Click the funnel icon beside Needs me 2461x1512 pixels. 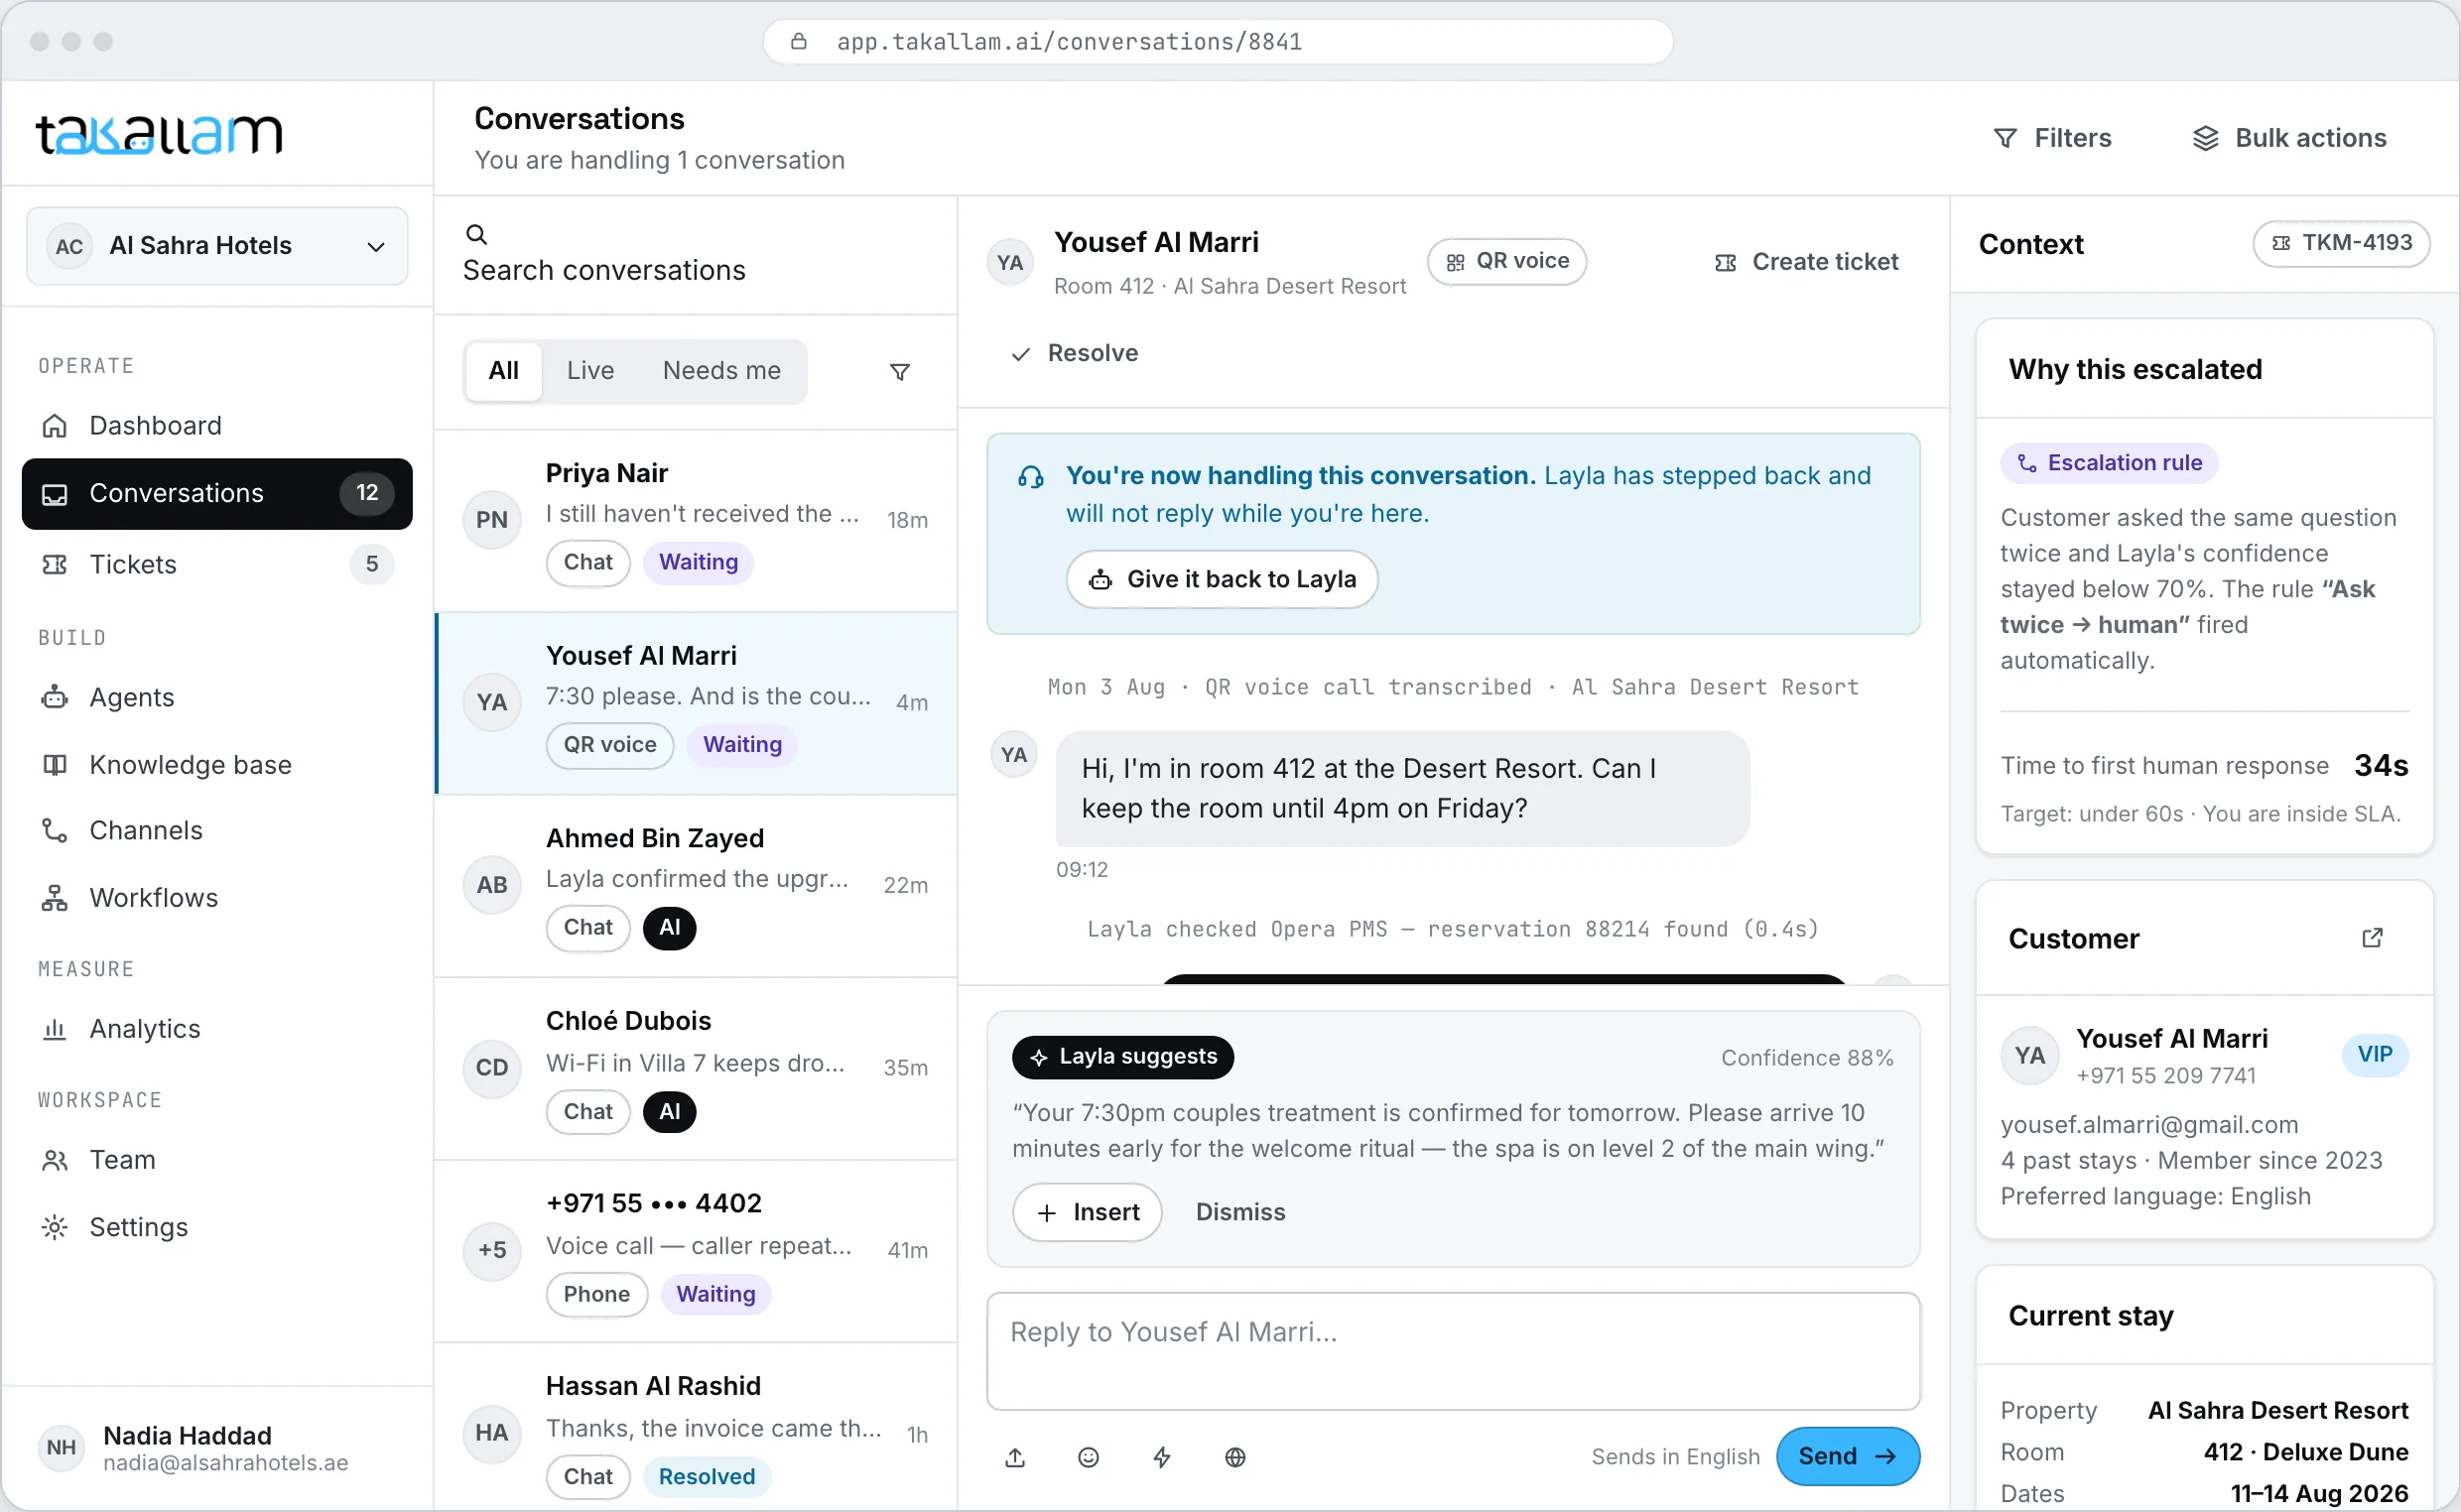tap(900, 372)
